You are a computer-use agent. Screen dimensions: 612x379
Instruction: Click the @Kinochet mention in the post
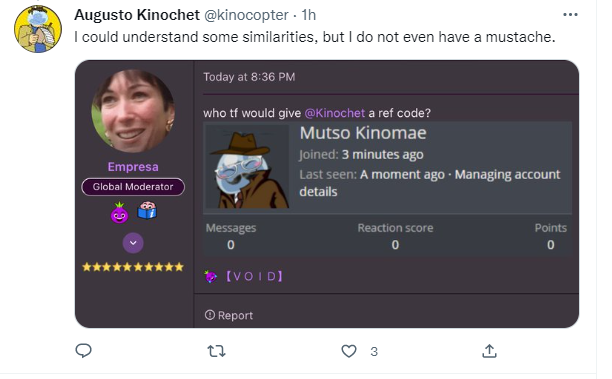334,113
